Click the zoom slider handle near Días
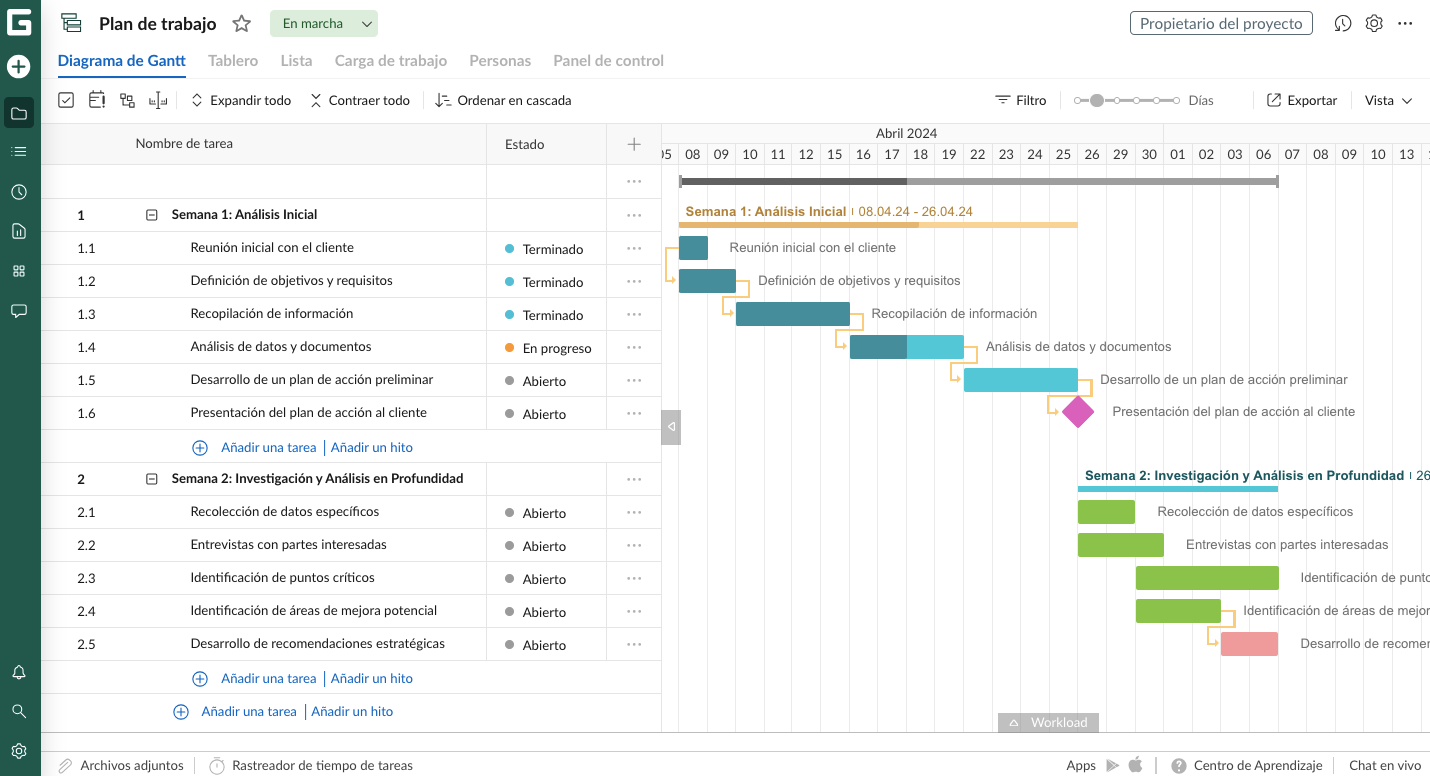Screen dimensions: 1430x776 point(1097,101)
